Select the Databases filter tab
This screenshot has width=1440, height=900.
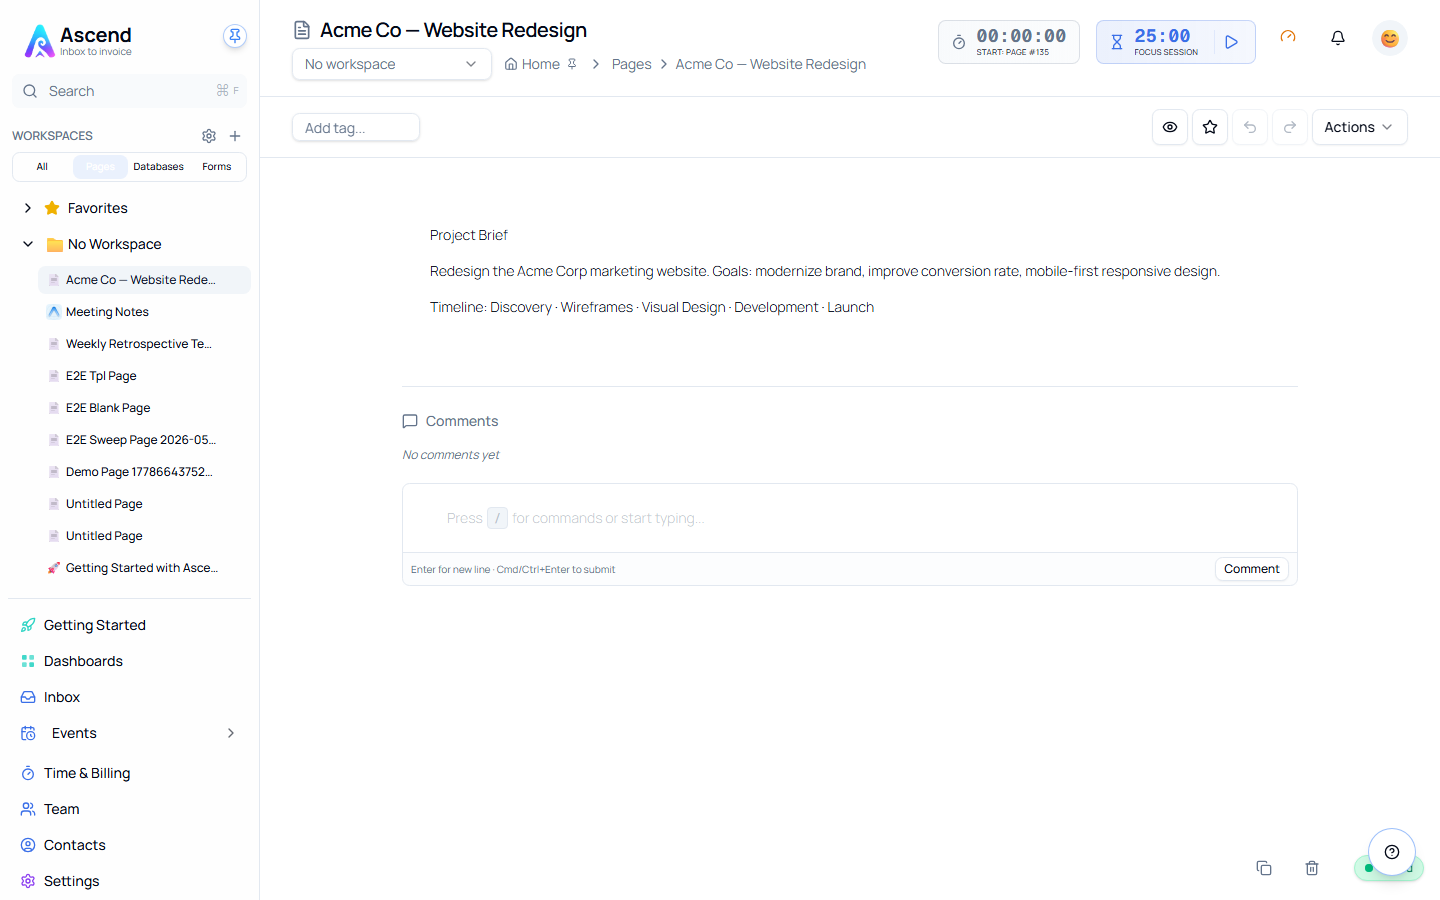158,167
